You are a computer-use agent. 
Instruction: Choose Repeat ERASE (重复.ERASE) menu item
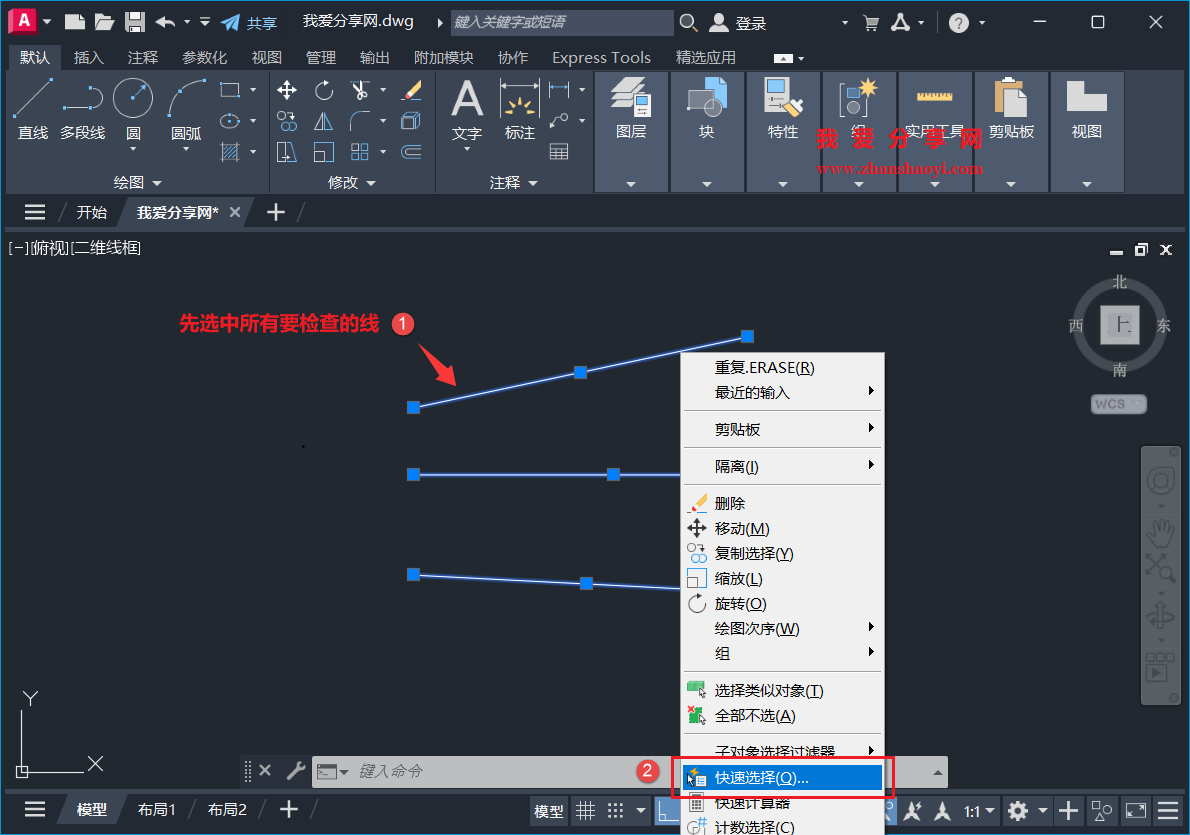point(782,367)
